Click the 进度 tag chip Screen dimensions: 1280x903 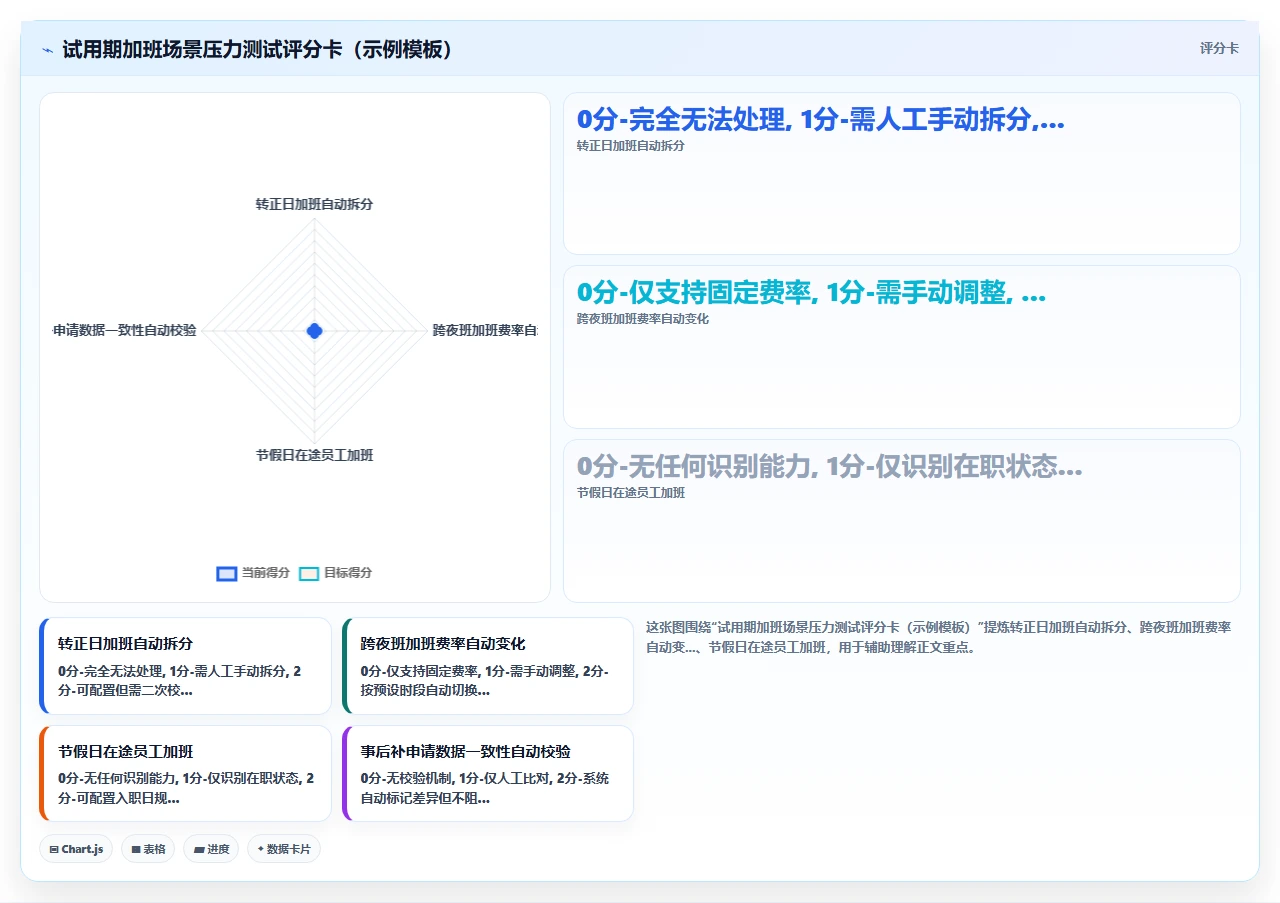211,849
